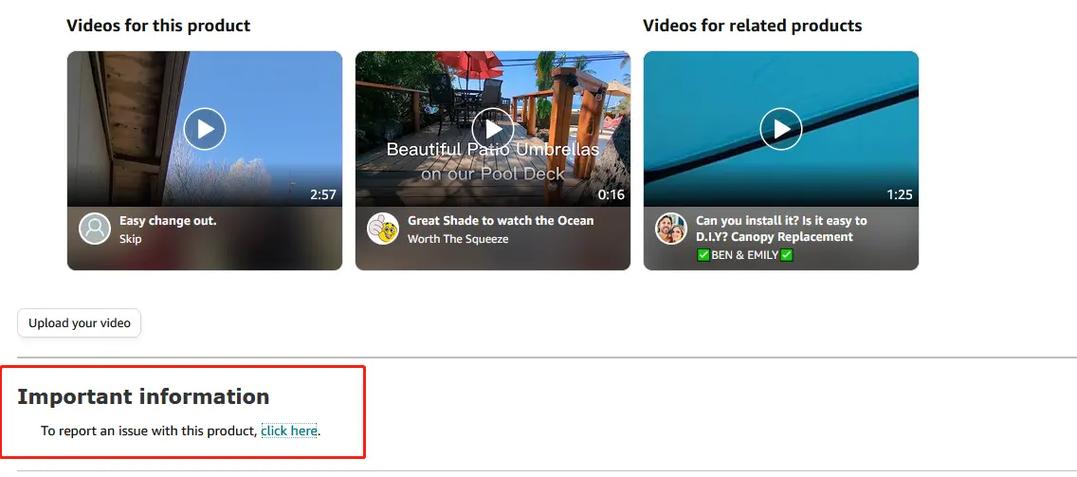
Task: Click the 2:57 duration label
Action: coord(323,195)
